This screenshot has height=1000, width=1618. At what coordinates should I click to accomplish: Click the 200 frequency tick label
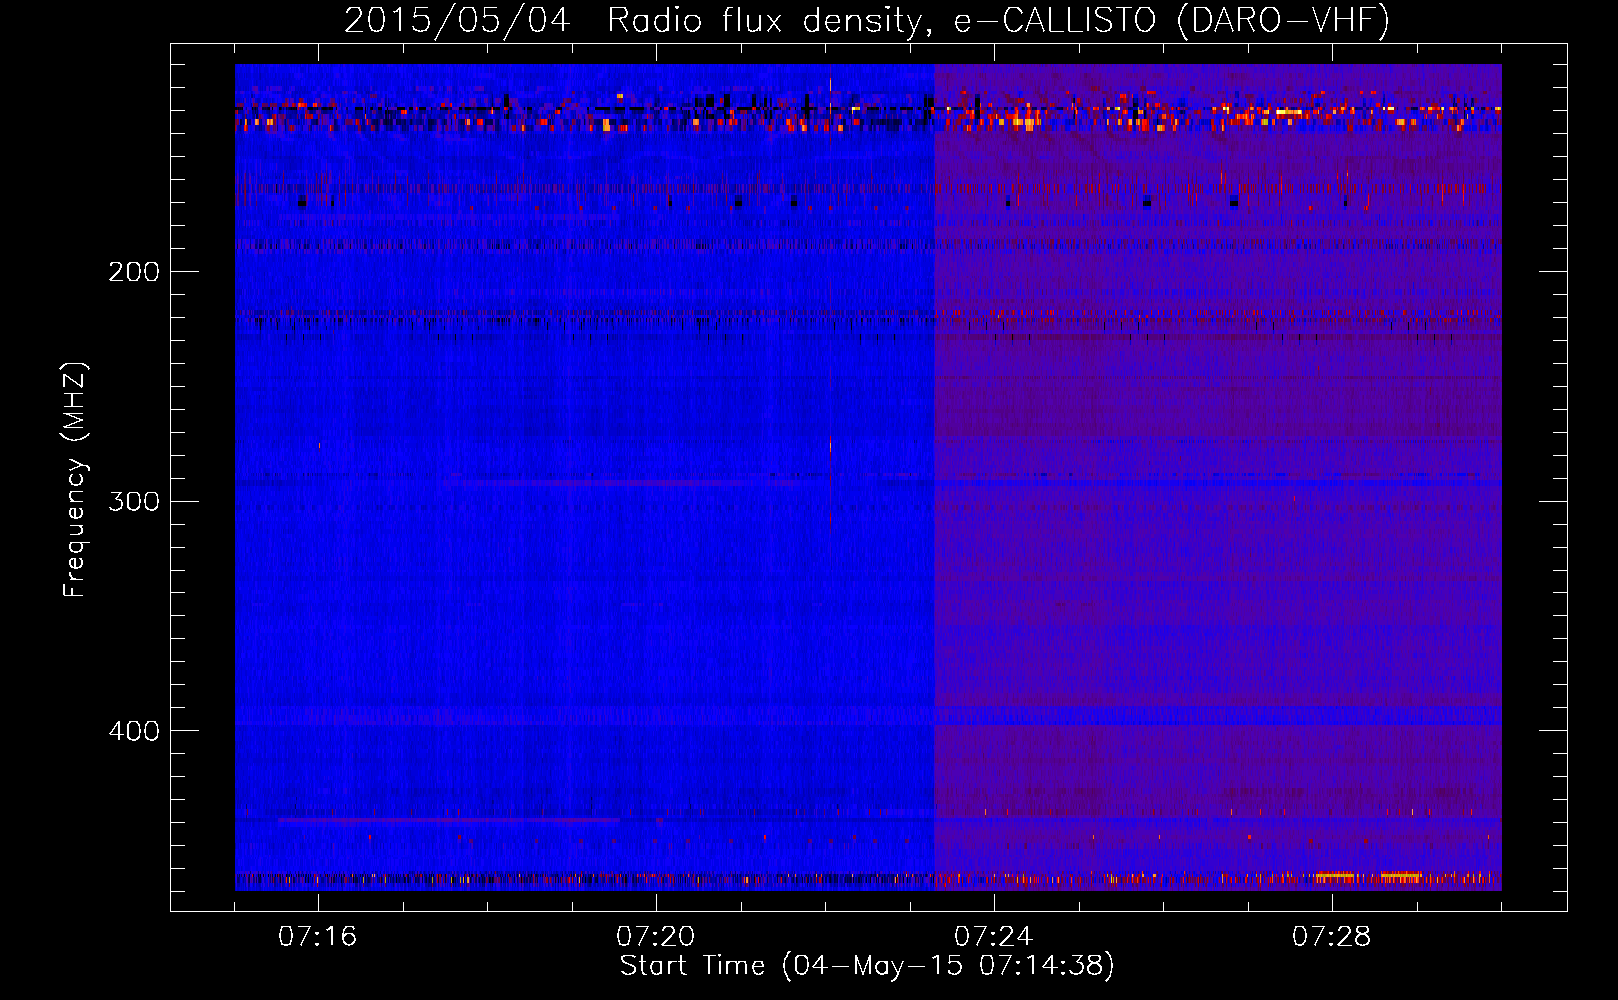click(x=134, y=272)
